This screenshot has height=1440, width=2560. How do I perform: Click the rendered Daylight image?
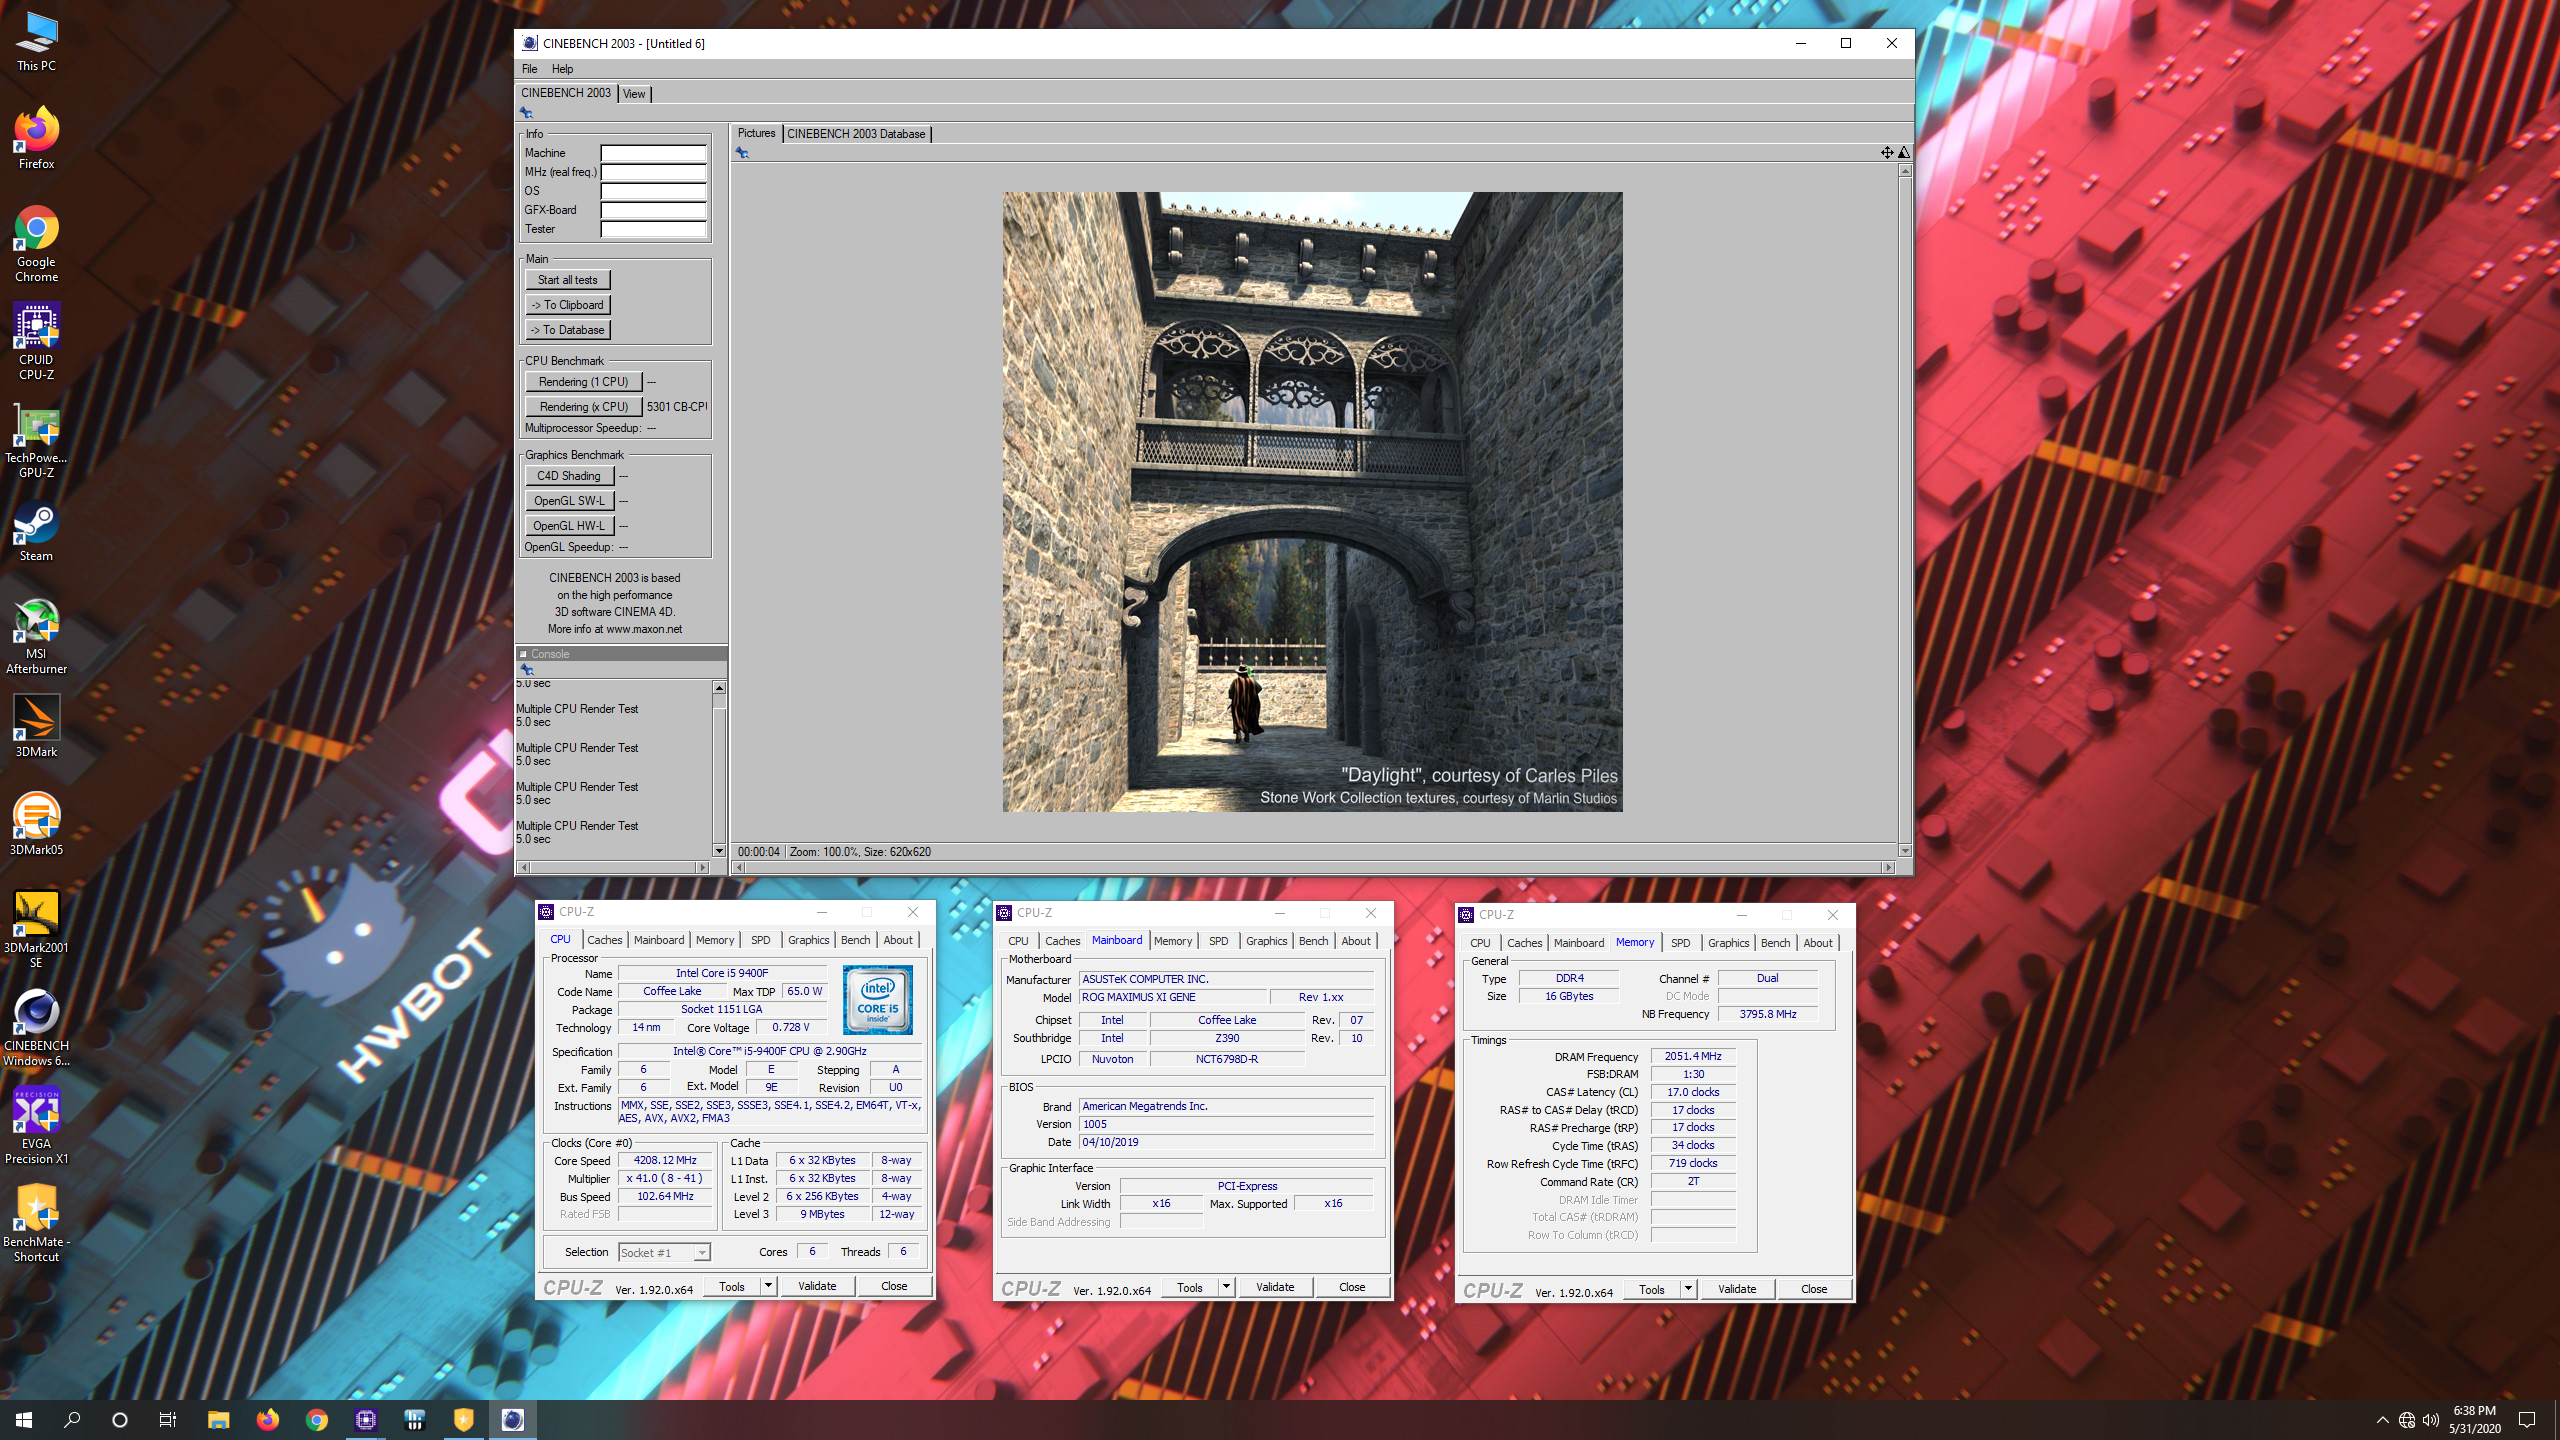click(x=1312, y=501)
